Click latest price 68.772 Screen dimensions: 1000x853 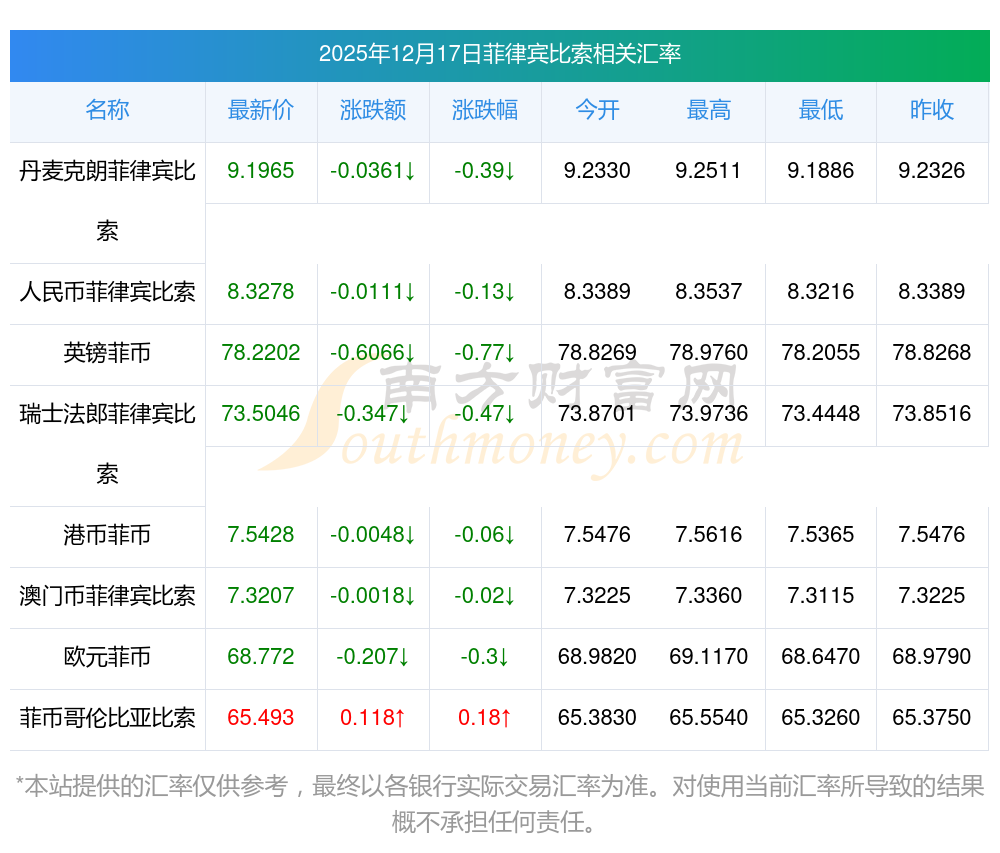(x=261, y=657)
